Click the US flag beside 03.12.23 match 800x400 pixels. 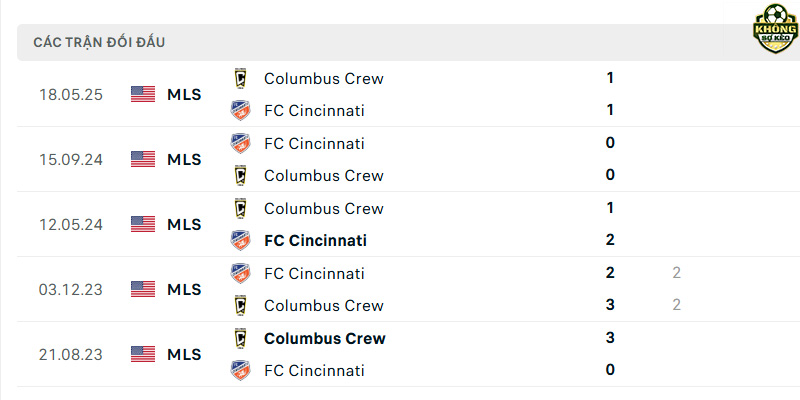tap(143, 289)
